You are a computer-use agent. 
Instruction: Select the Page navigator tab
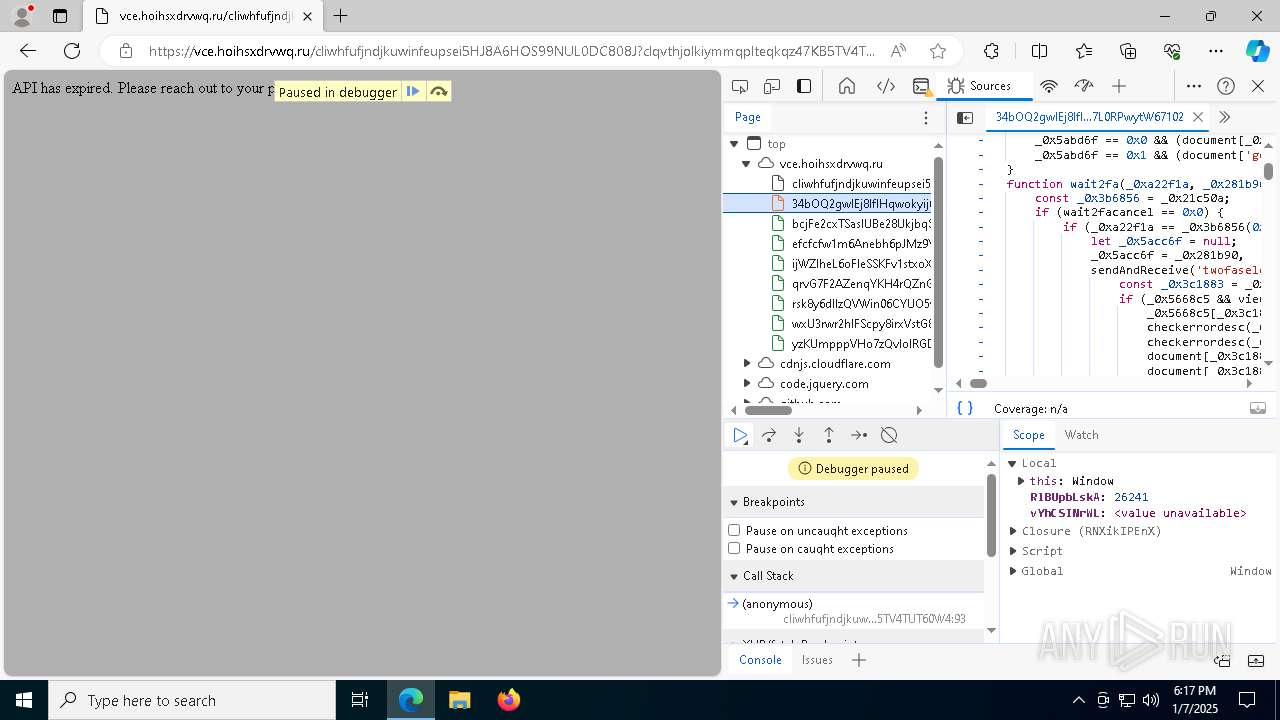[x=748, y=117]
